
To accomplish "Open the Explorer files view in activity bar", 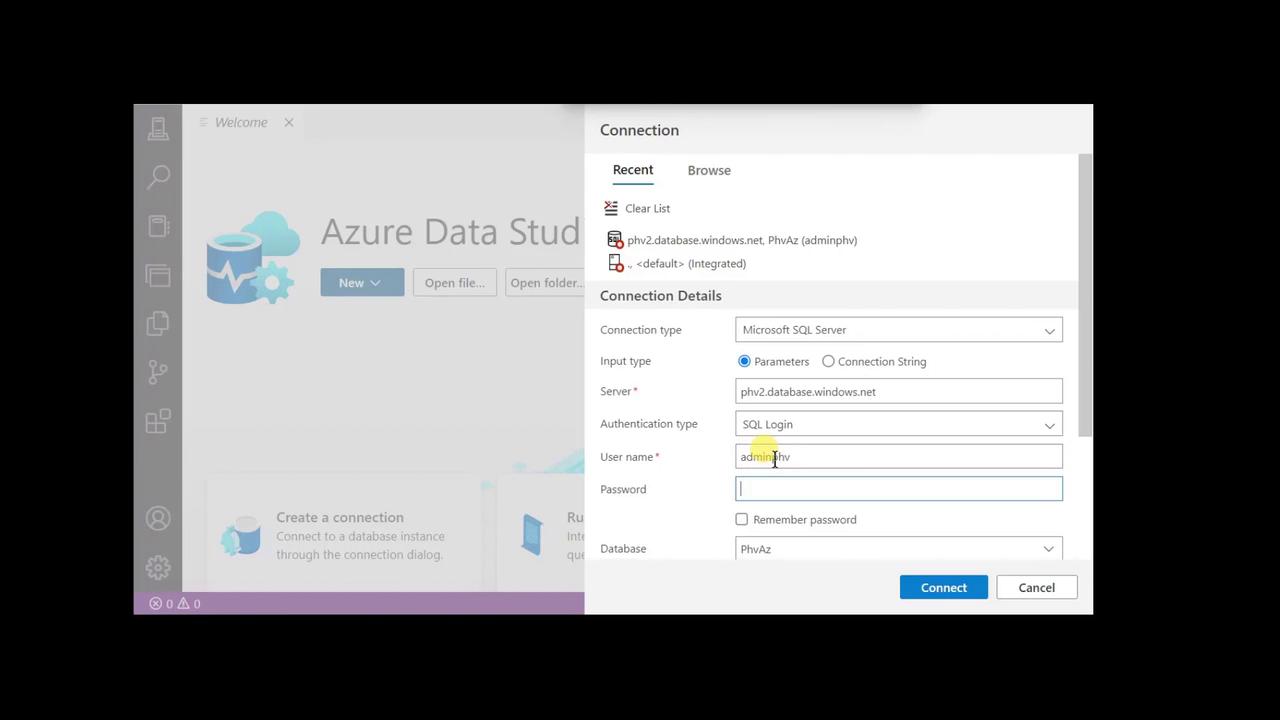I will tap(158, 323).
